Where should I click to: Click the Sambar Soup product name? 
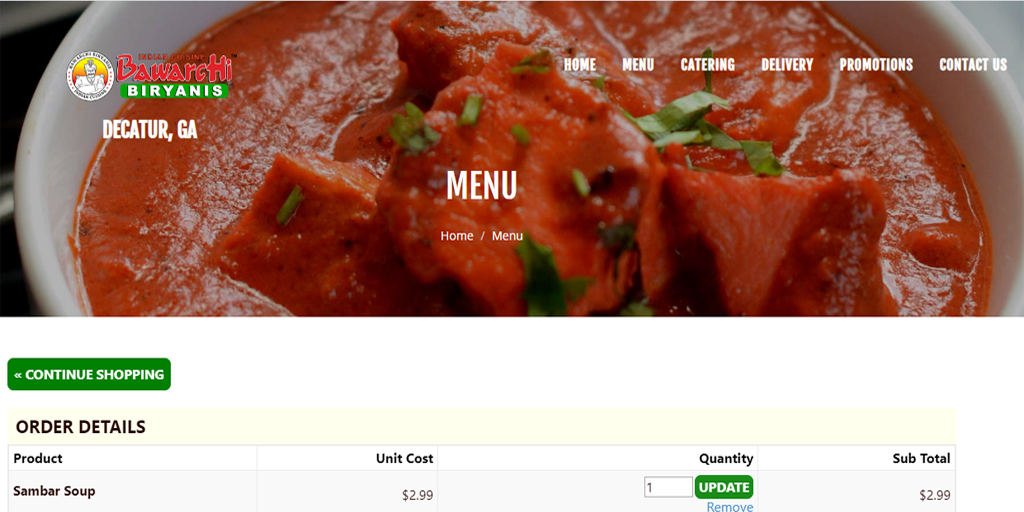point(54,491)
